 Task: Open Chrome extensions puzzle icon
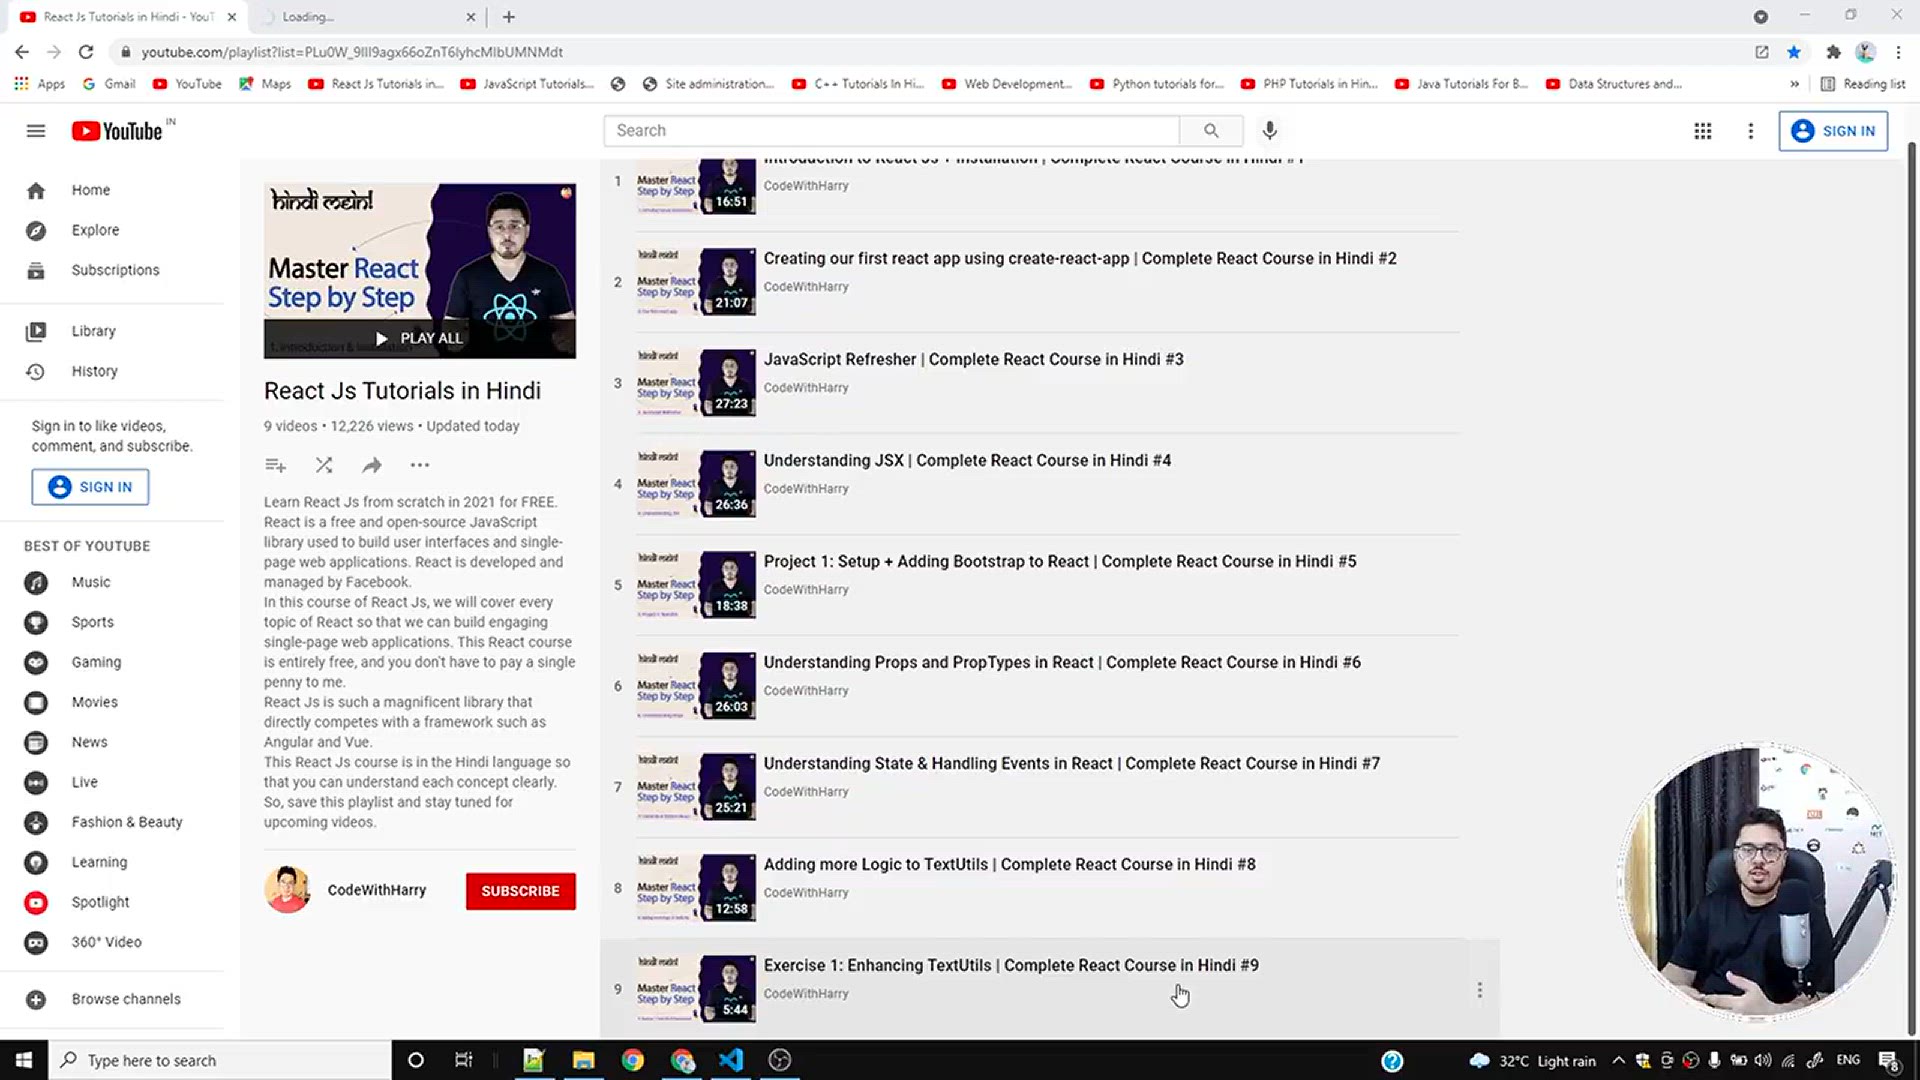pyautogui.click(x=1833, y=52)
